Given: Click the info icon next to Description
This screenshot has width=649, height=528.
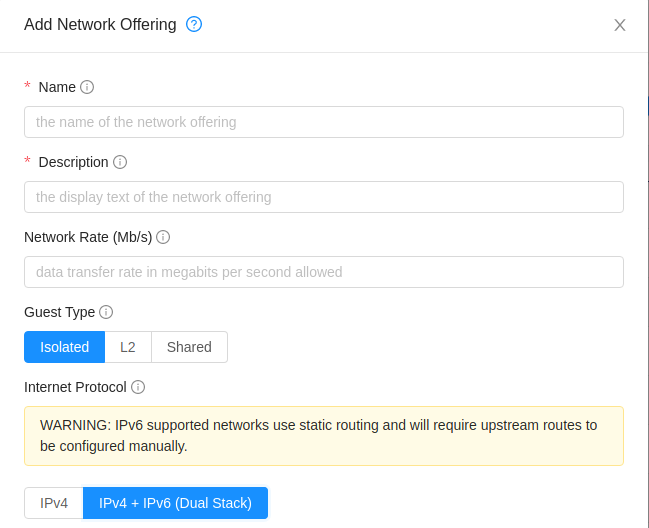Looking at the screenshot, I should click(x=120, y=162).
